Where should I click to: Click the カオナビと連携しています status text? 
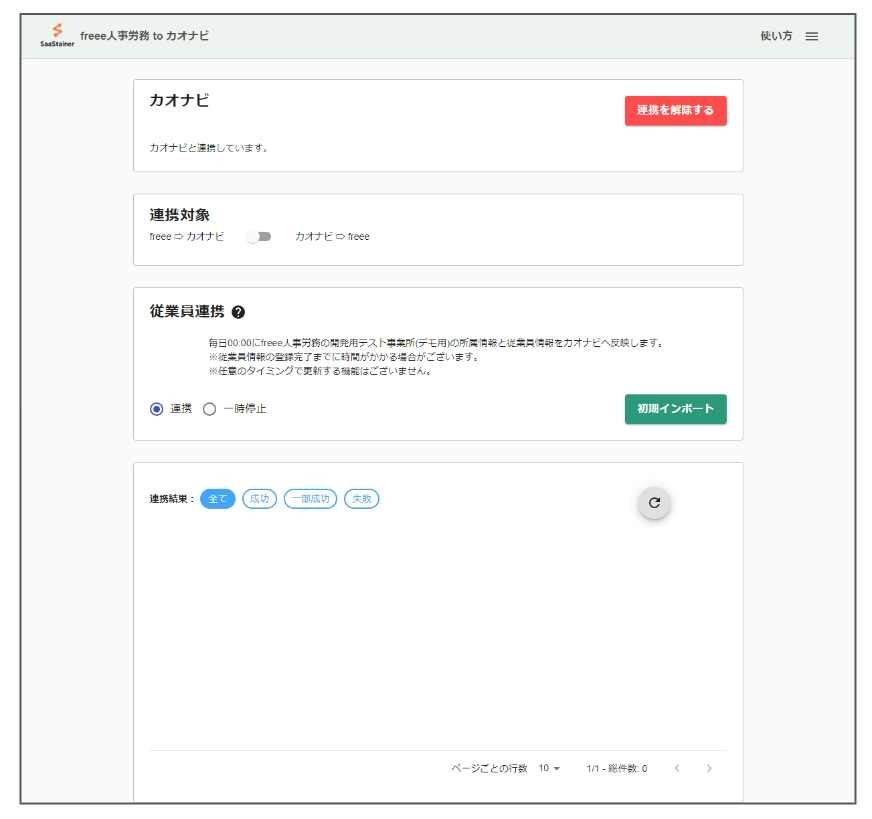(209, 148)
